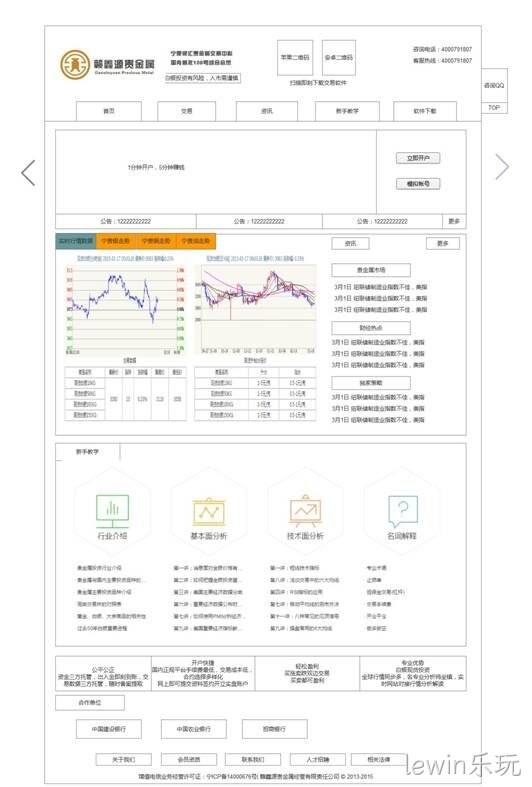Select the first orange trend tab
The height and width of the screenshot is (787, 532).
pyautogui.click(x=116, y=241)
